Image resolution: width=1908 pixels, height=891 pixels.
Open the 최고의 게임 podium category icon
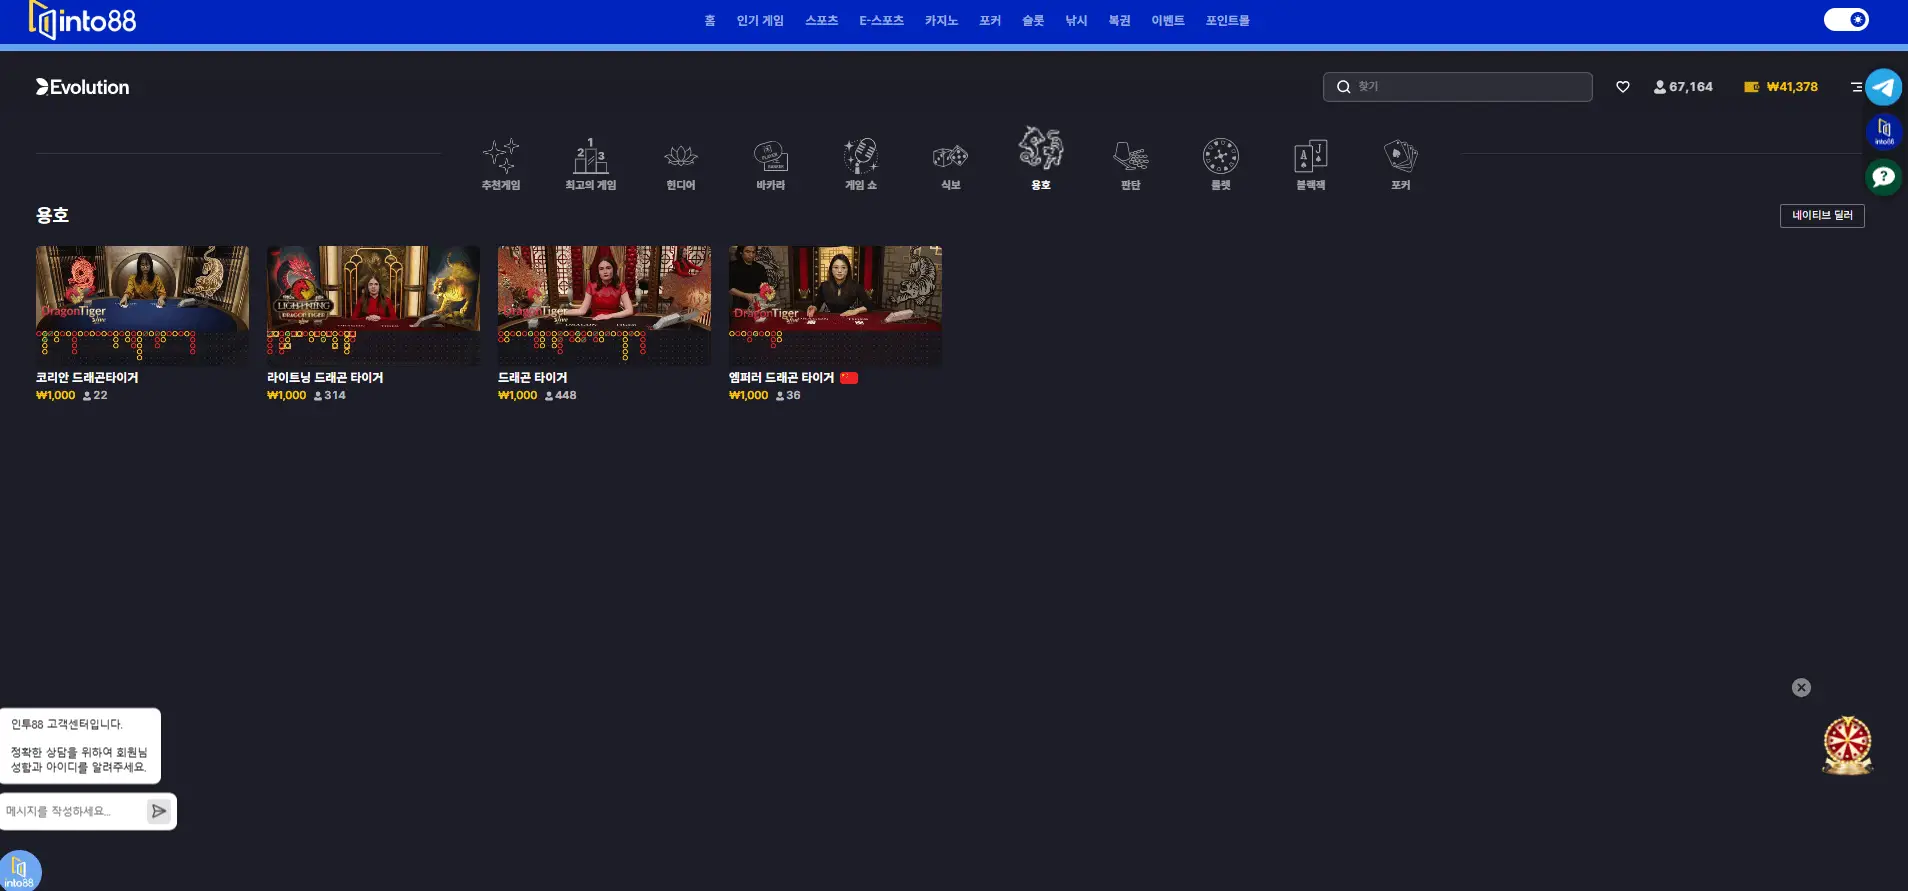click(591, 156)
